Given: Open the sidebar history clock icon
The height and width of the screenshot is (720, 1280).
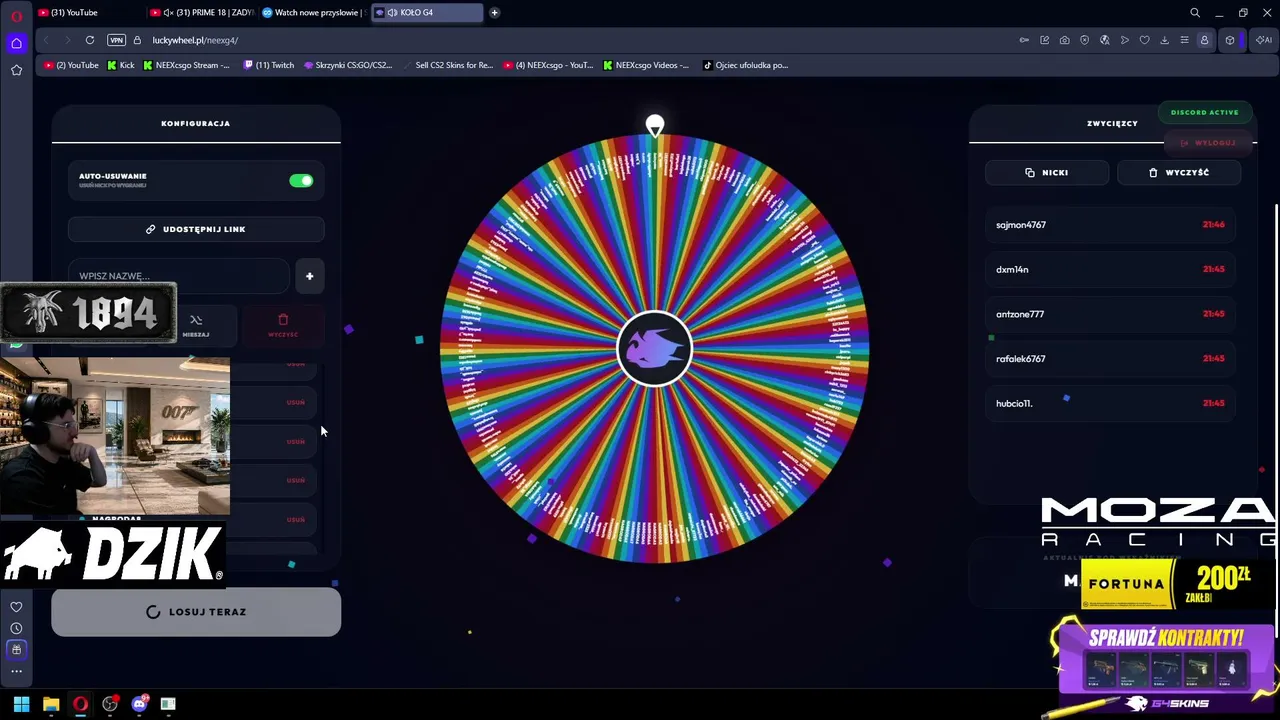Looking at the screenshot, I should [x=16, y=628].
